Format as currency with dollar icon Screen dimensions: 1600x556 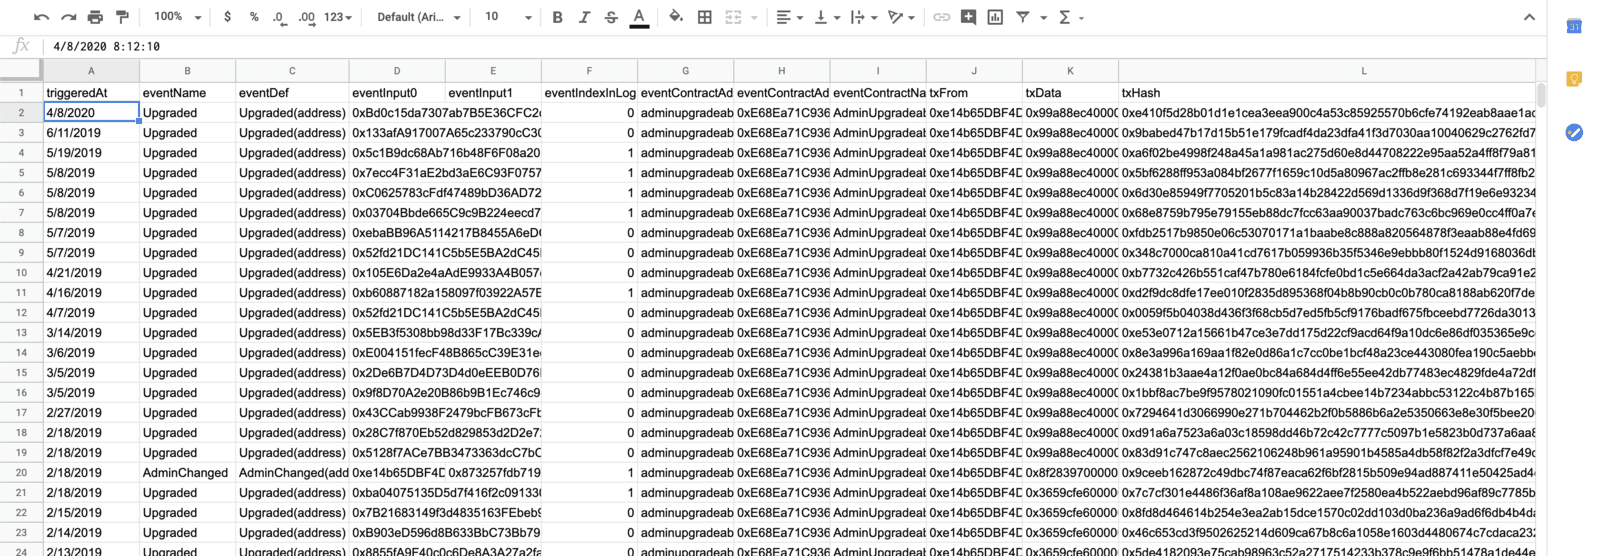228,17
